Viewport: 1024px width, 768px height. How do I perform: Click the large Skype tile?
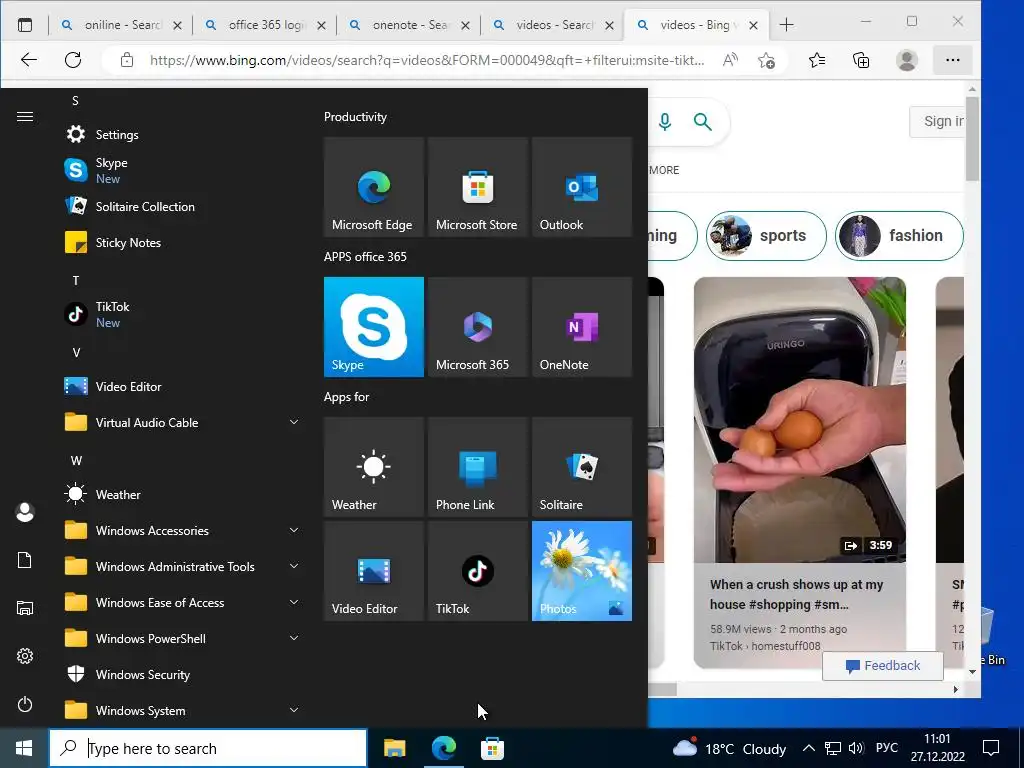[x=374, y=327]
